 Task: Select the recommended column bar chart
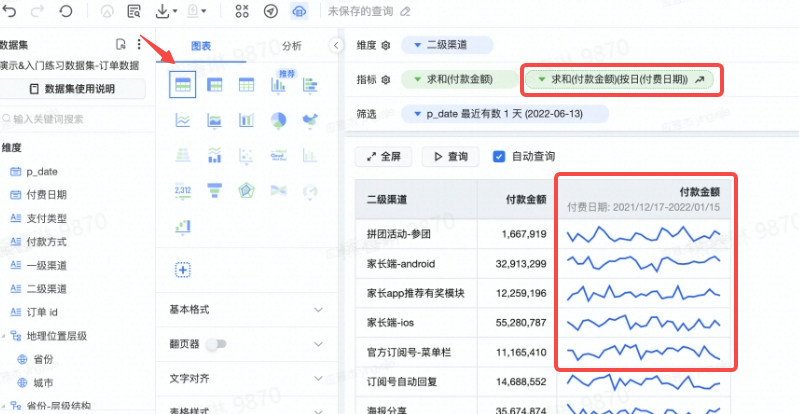tap(278, 85)
